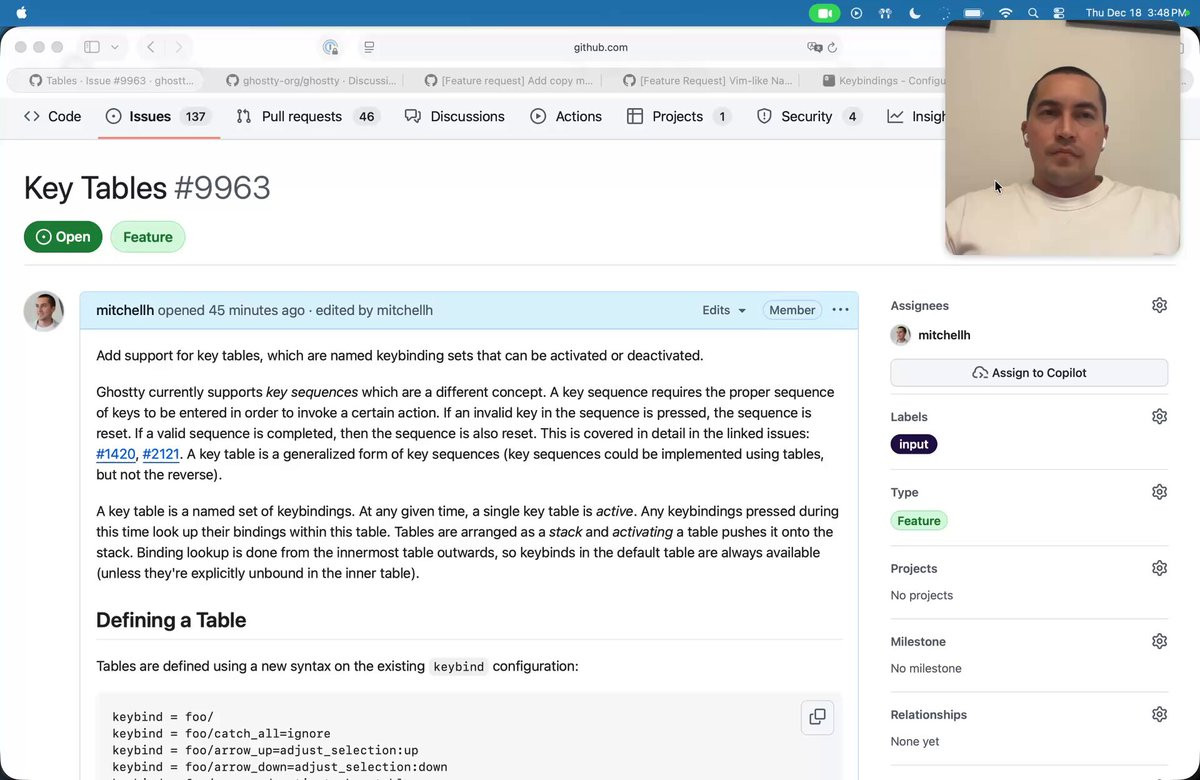Click the input label

coord(914,444)
